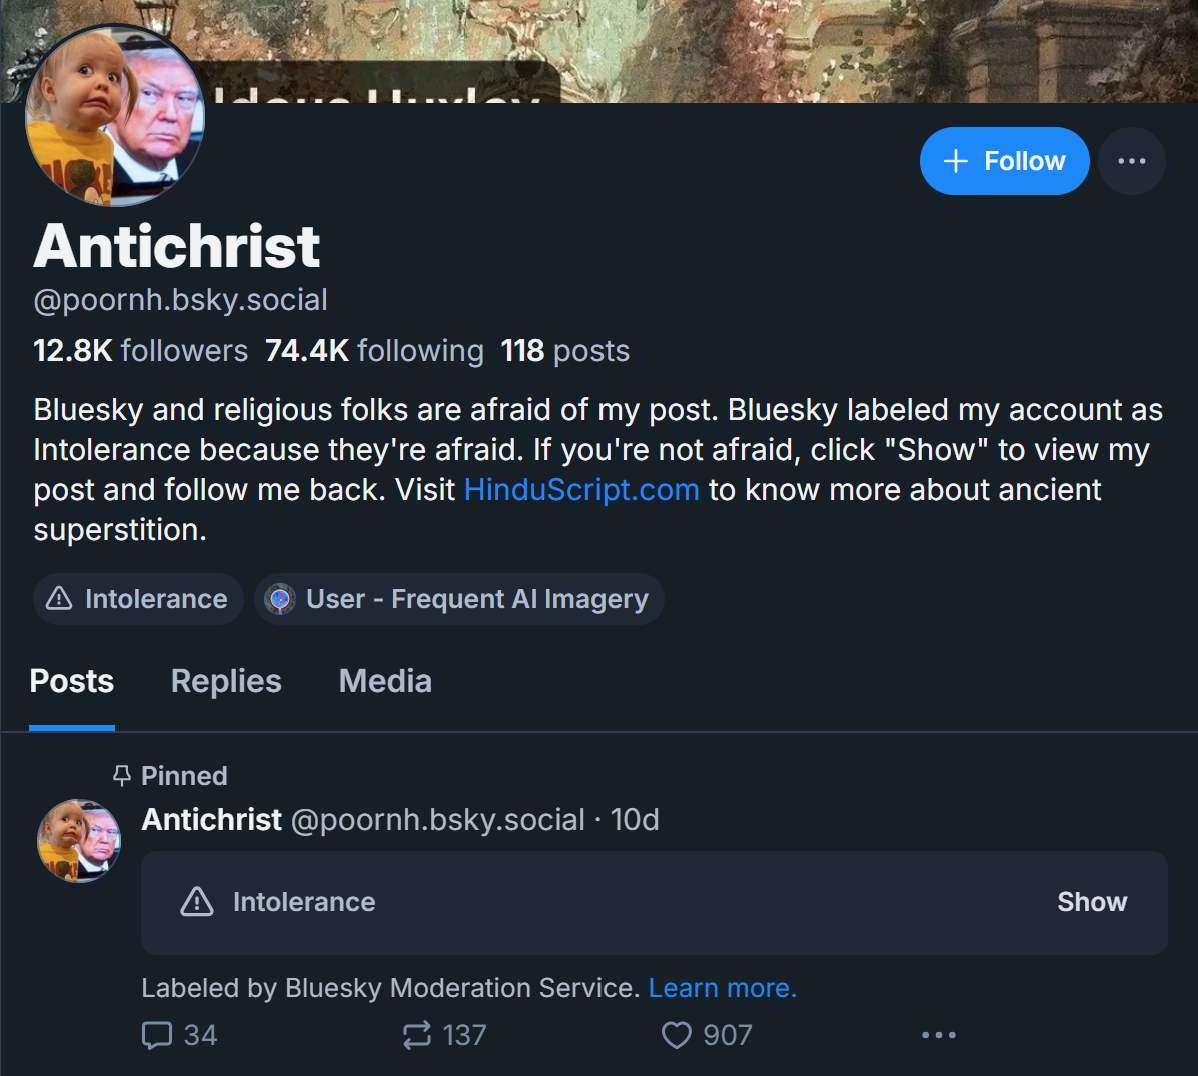
Task: Click the small avatar on pinned post
Action: point(79,840)
